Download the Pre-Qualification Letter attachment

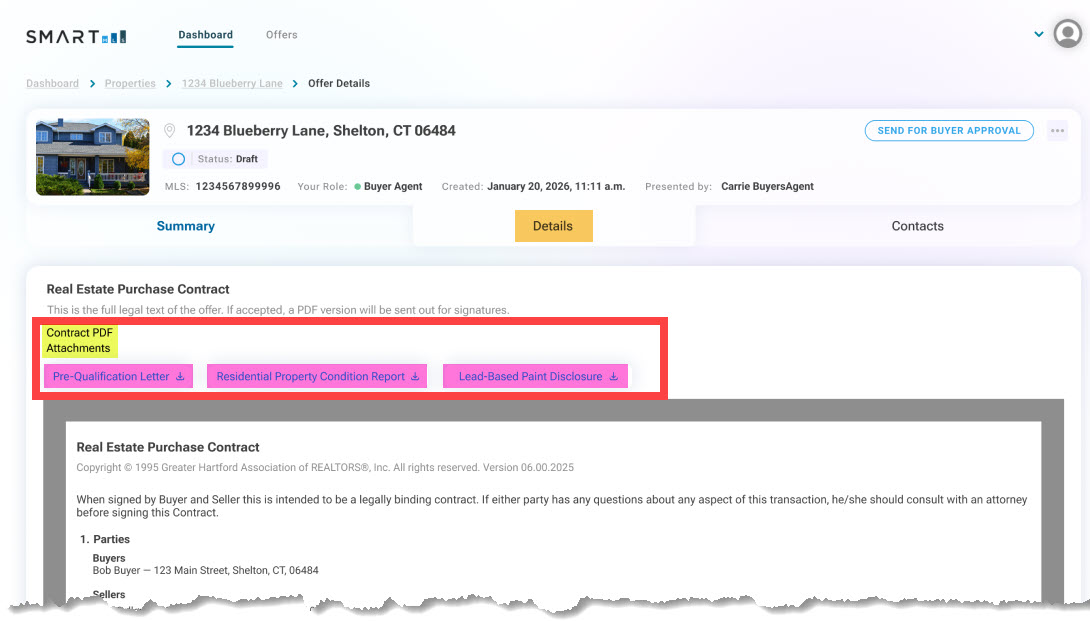(x=118, y=376)
